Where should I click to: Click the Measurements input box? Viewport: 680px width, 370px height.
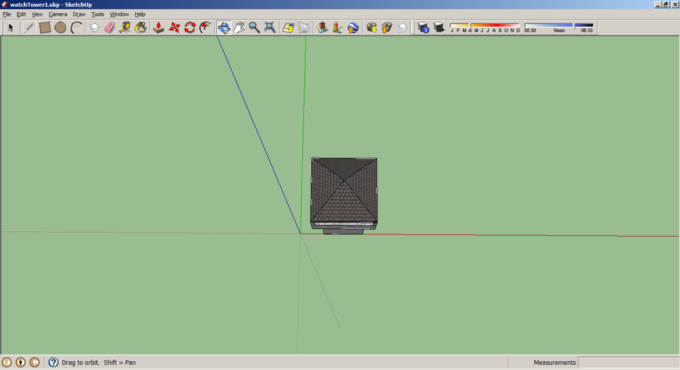click(628, 362)
